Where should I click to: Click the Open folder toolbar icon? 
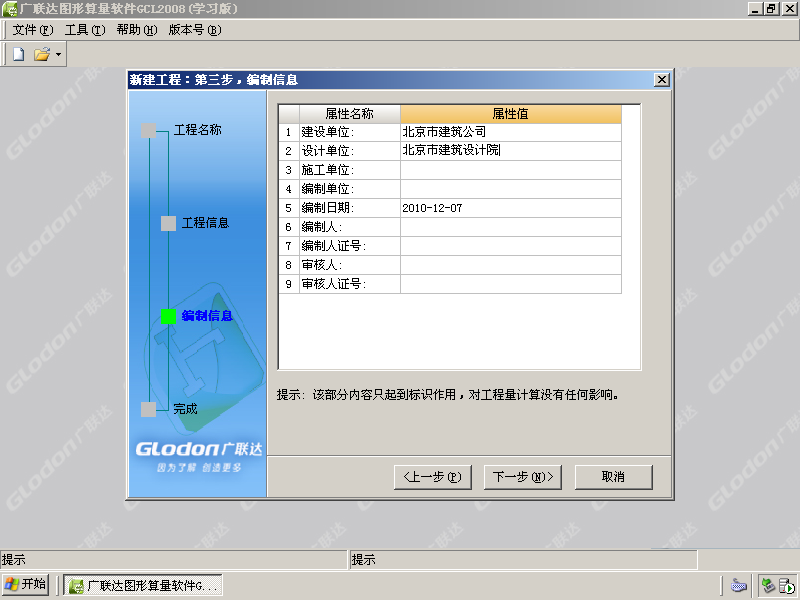[x=42, y=54]
